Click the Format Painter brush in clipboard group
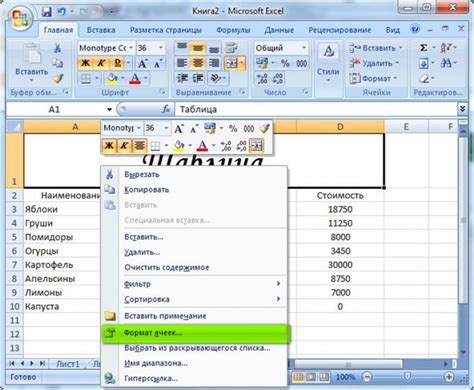Screen dimensions: 474x390 pyautogui.click(x=58, y=79)
